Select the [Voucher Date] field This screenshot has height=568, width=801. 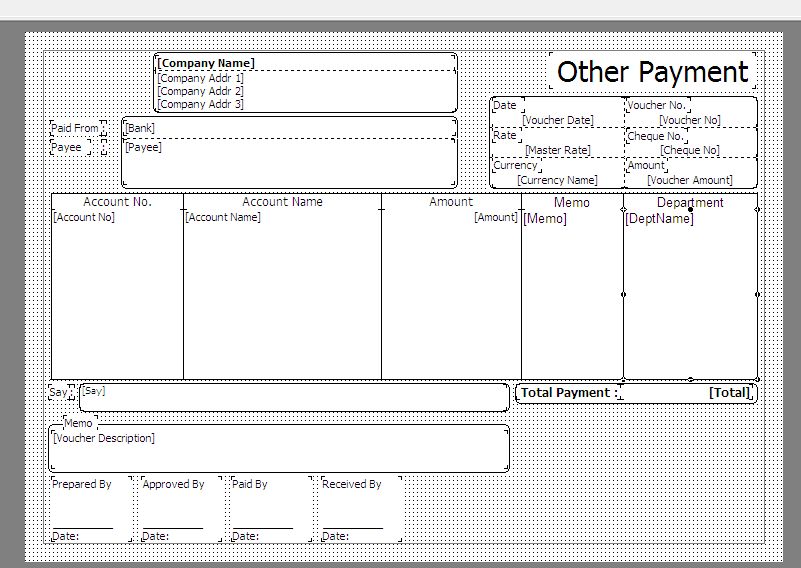pos(557,120)
